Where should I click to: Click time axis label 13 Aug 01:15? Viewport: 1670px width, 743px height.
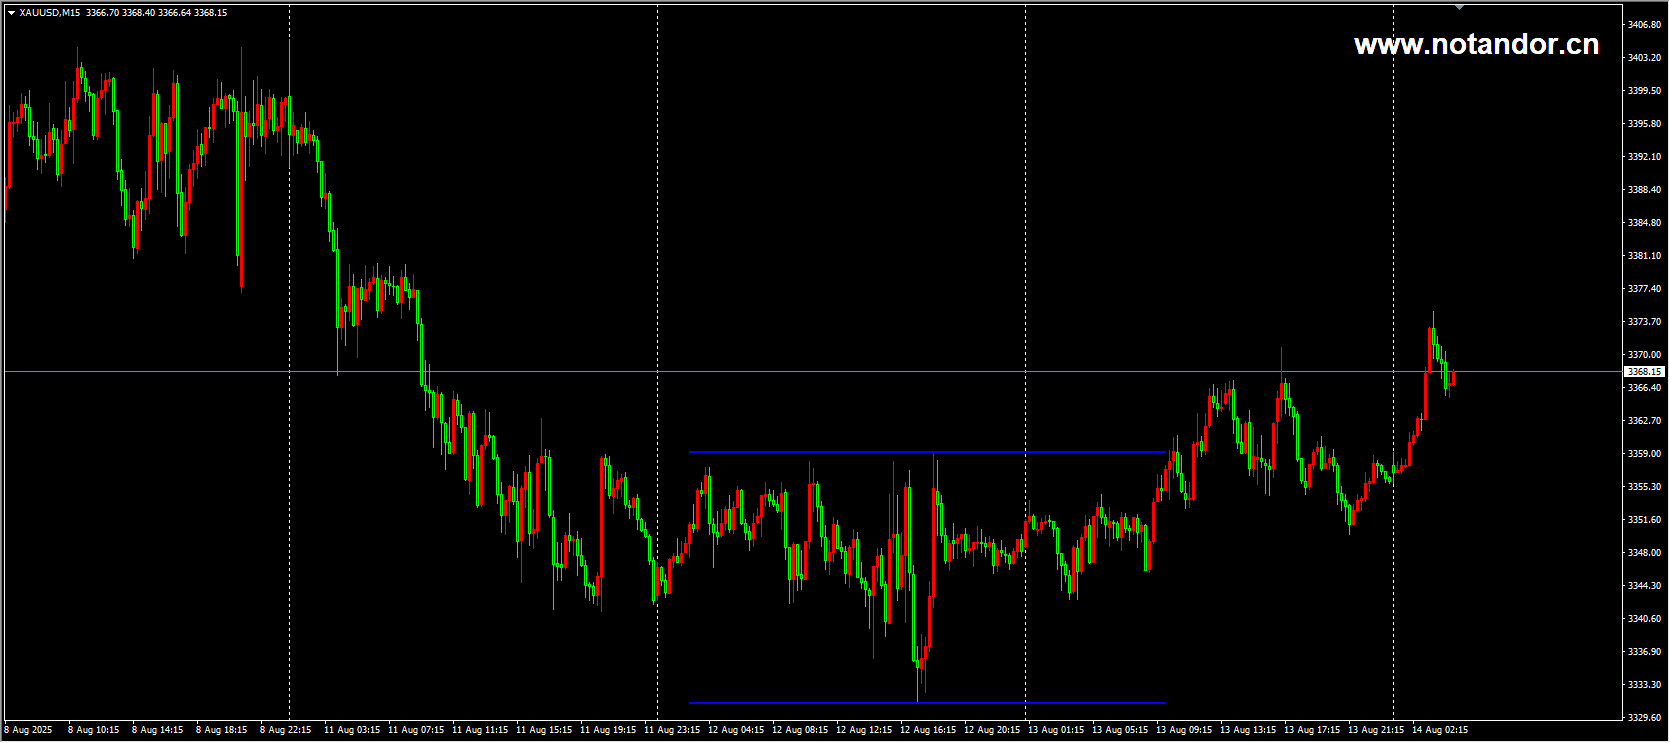1056,730
